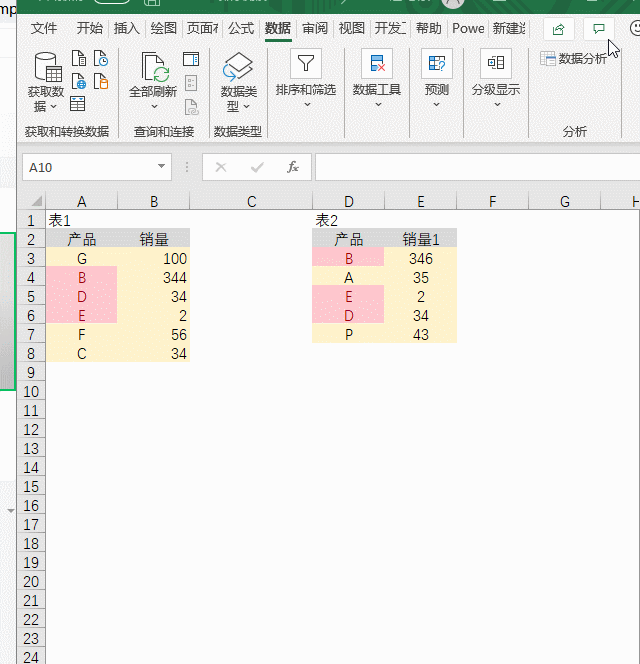Expand the 全部刷新 dropdown chevron
The height and width of the screenshot is (664, 640).
[x=154, y=106]
